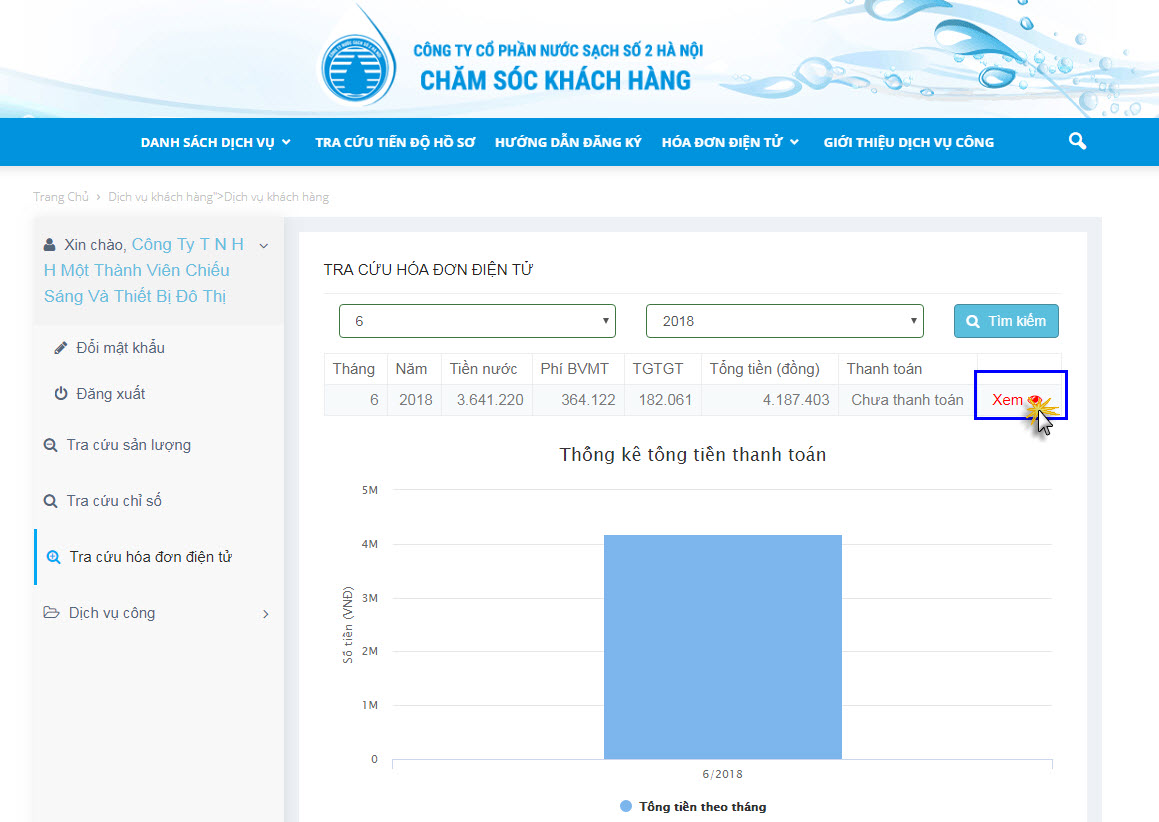Click the magnifier icon beside Tra cứu chỉ số
Screen dimensions: 1159x822
[52, 501]
